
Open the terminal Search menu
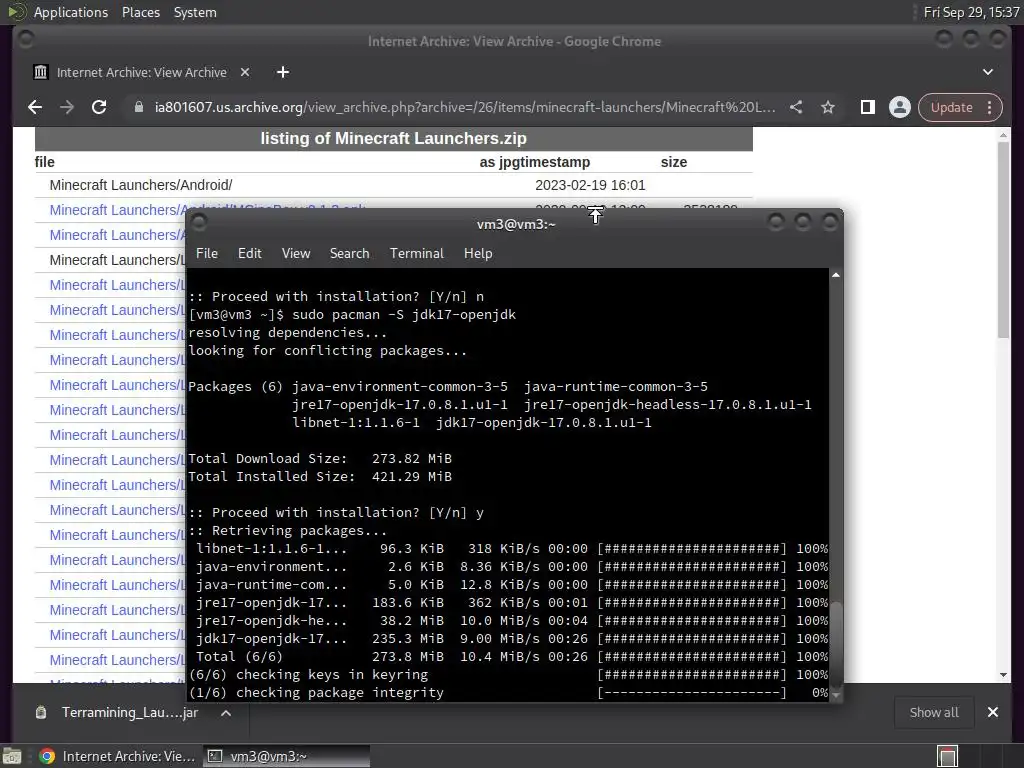click(349, 253)
